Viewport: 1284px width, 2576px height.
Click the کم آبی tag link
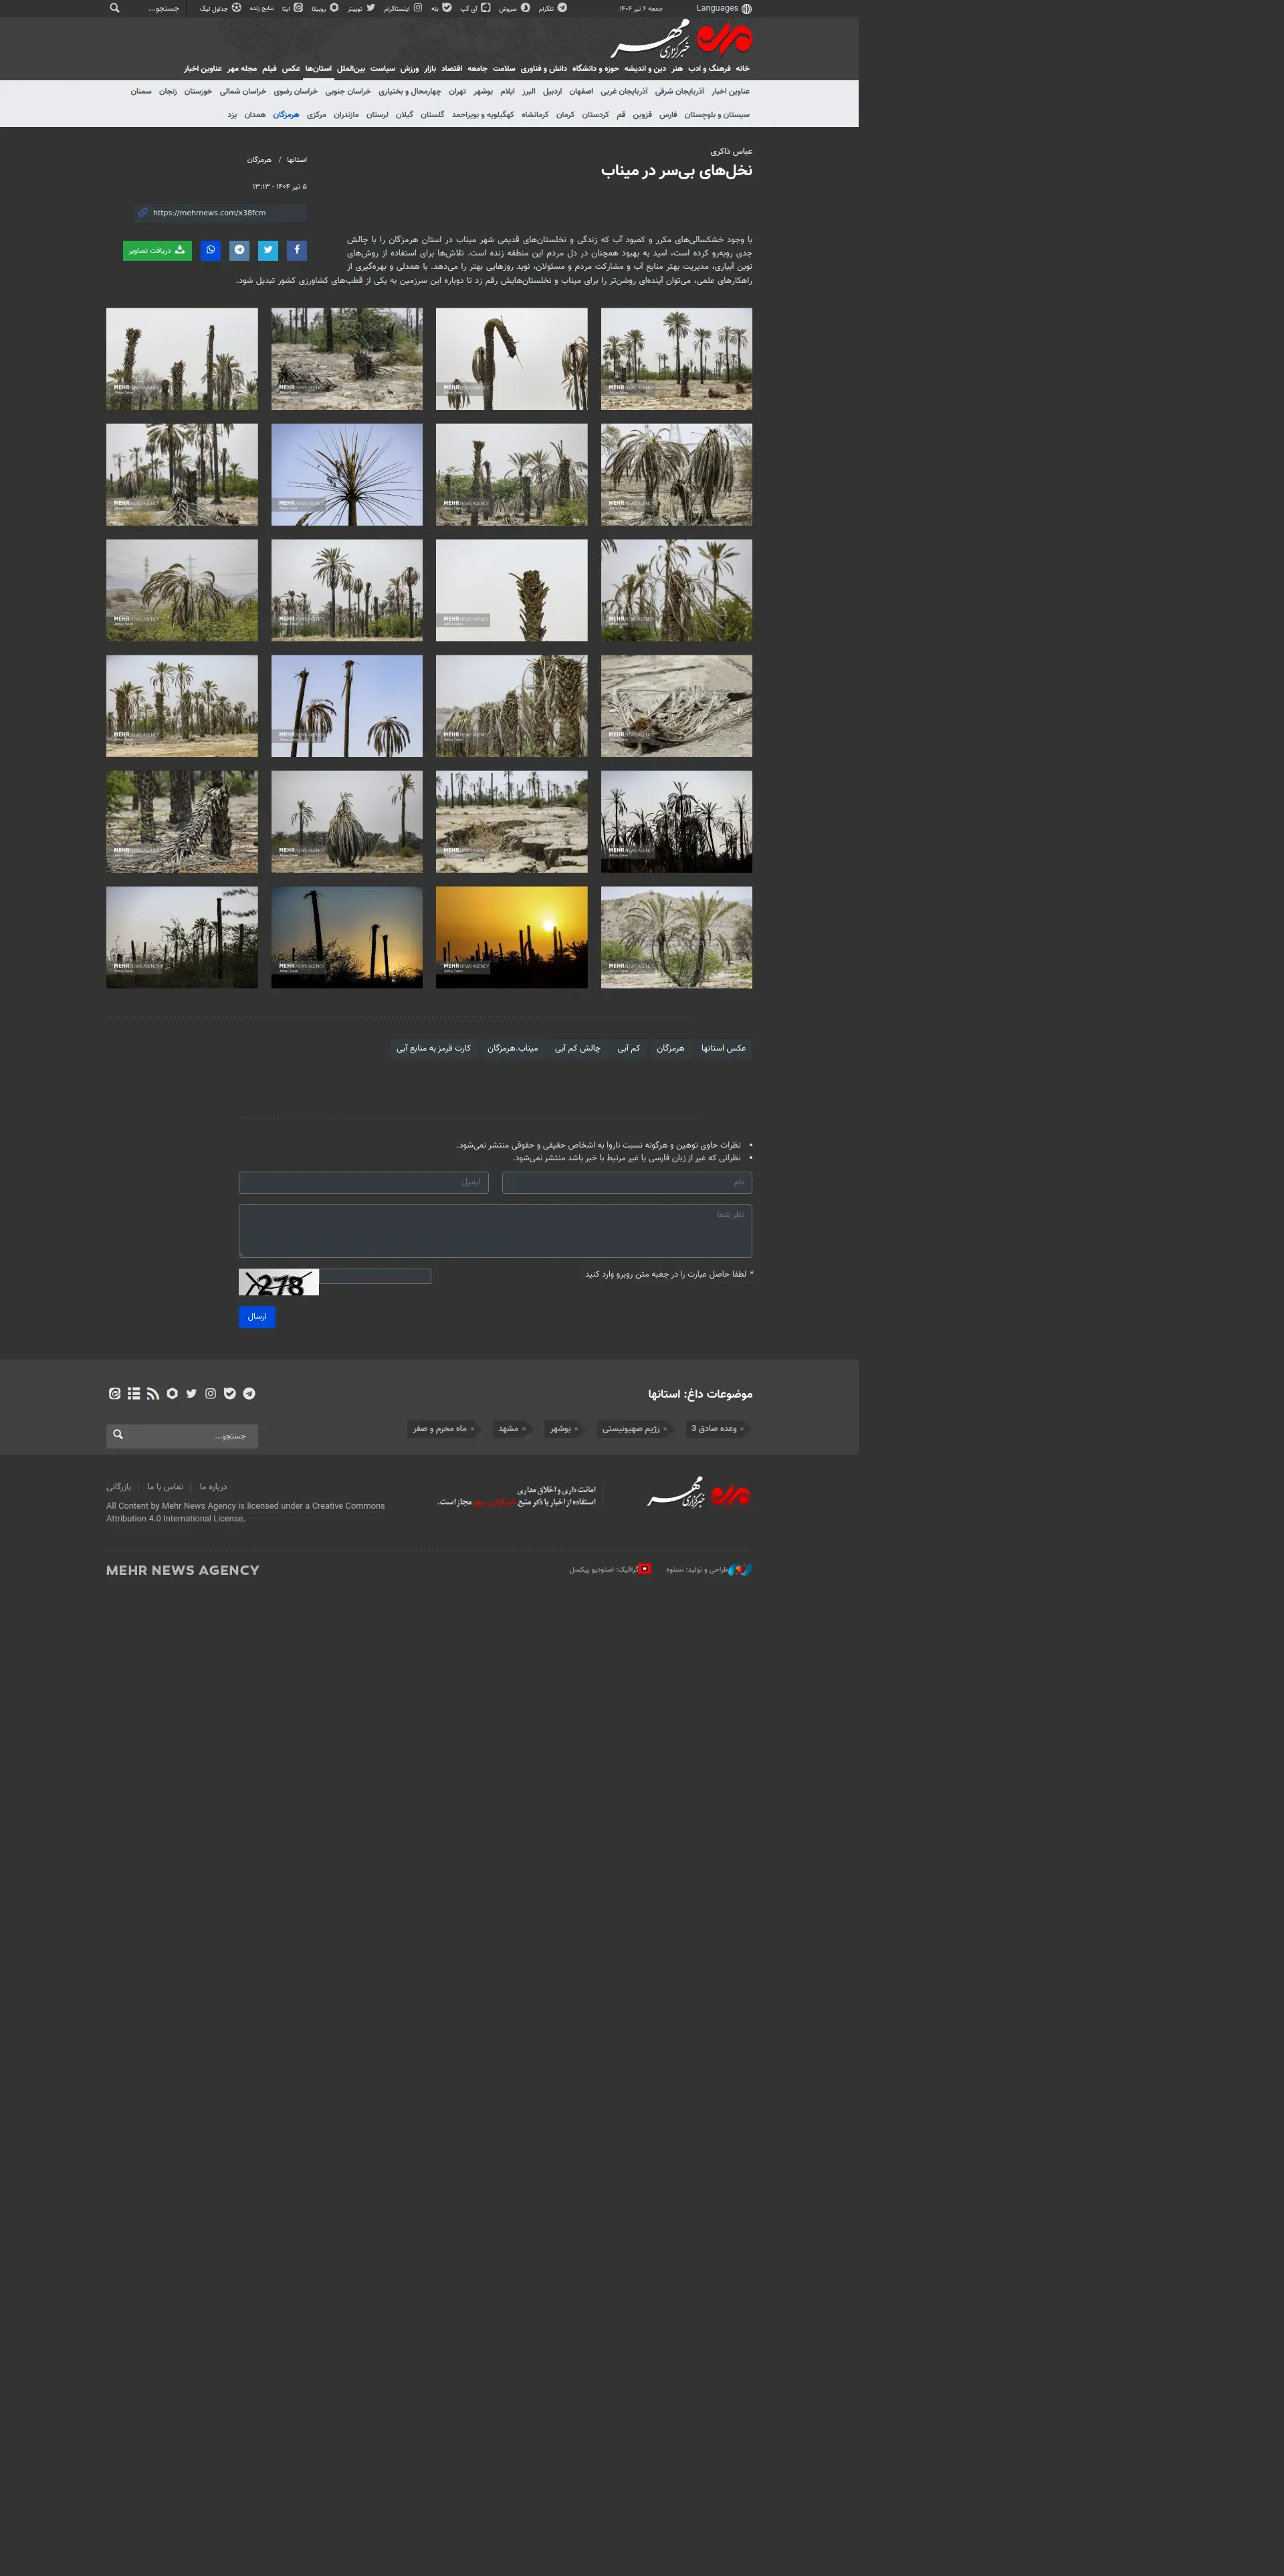pos(628,1048)
